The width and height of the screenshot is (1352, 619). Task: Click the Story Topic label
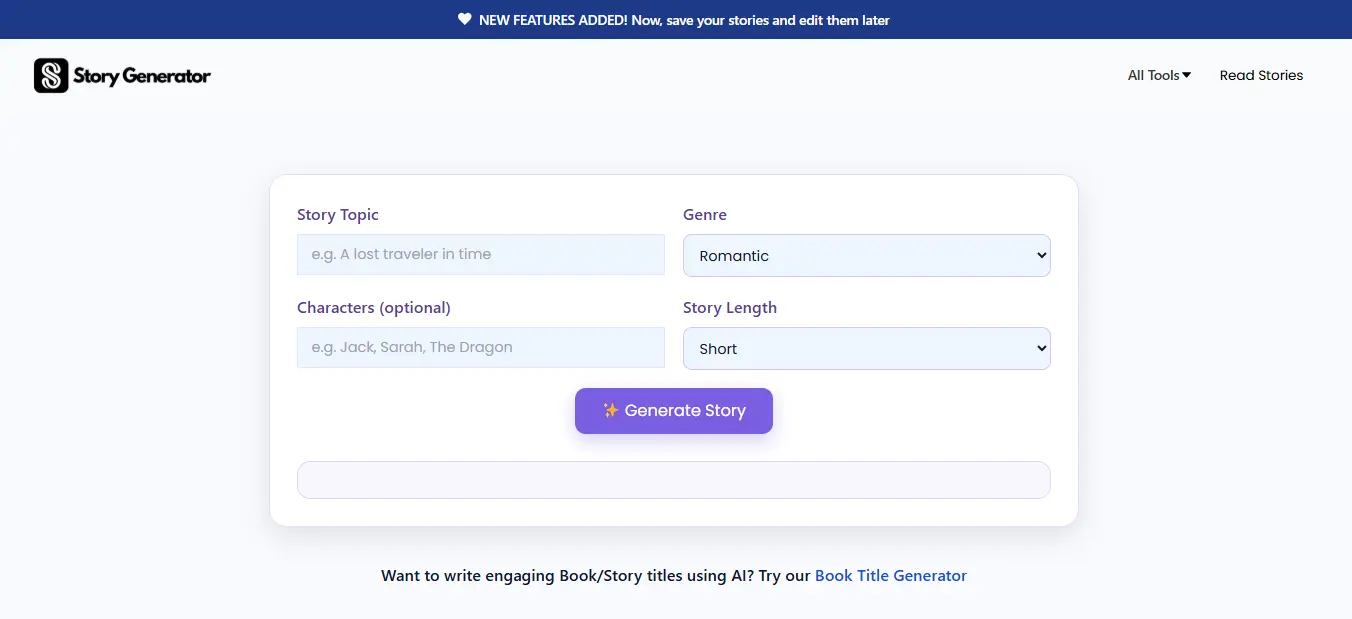click(x=338, y=215)
